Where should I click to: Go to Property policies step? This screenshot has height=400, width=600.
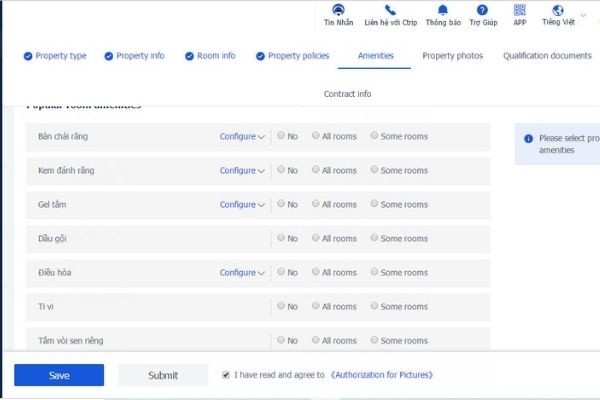point(293,56)
